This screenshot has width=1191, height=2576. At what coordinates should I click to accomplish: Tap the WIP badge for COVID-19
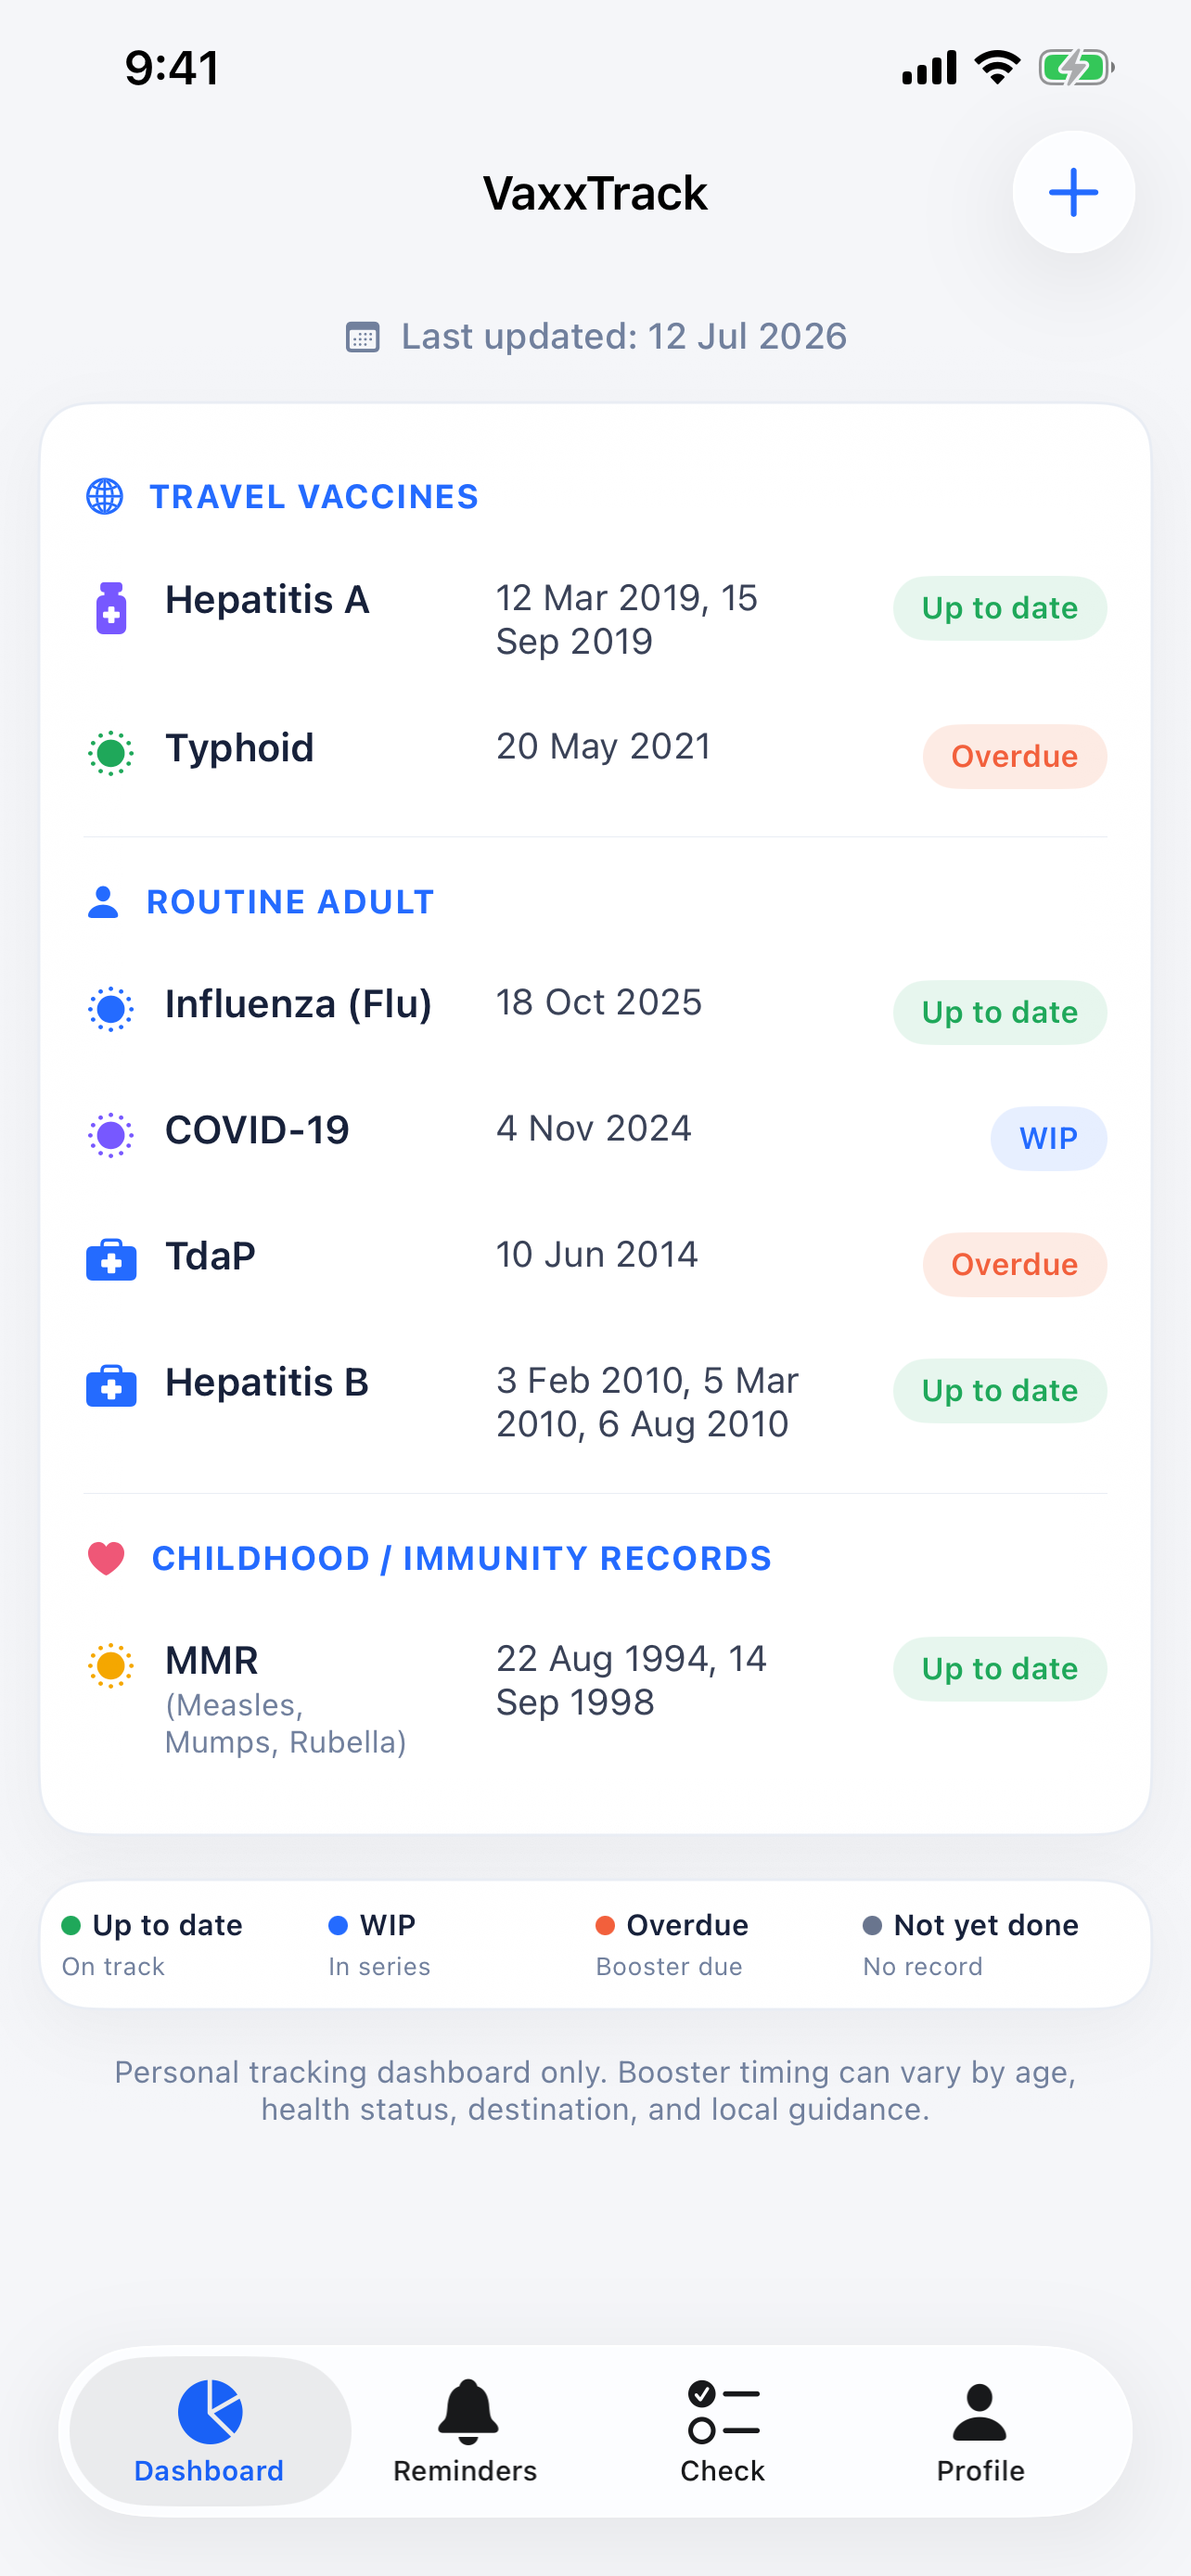pyautogui.click(x=1048, y=1138)
